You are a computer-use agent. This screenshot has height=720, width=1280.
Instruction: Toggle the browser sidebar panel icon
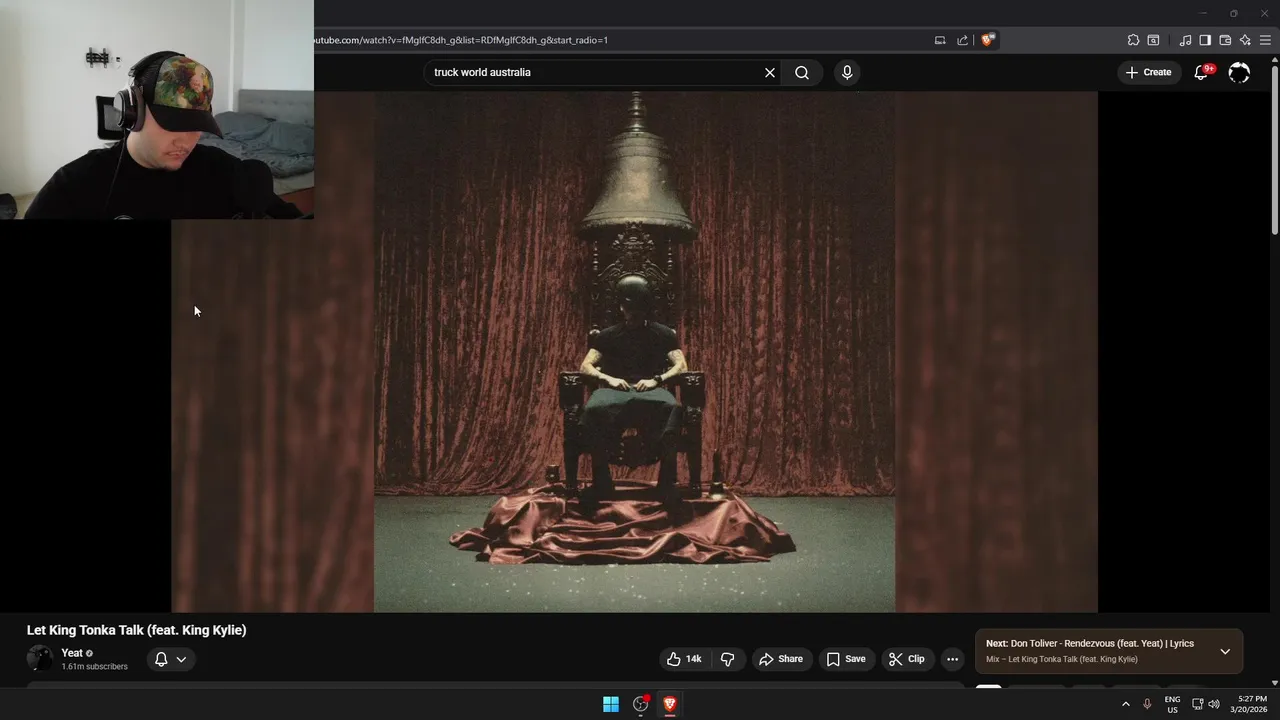tap(1205, 40)
